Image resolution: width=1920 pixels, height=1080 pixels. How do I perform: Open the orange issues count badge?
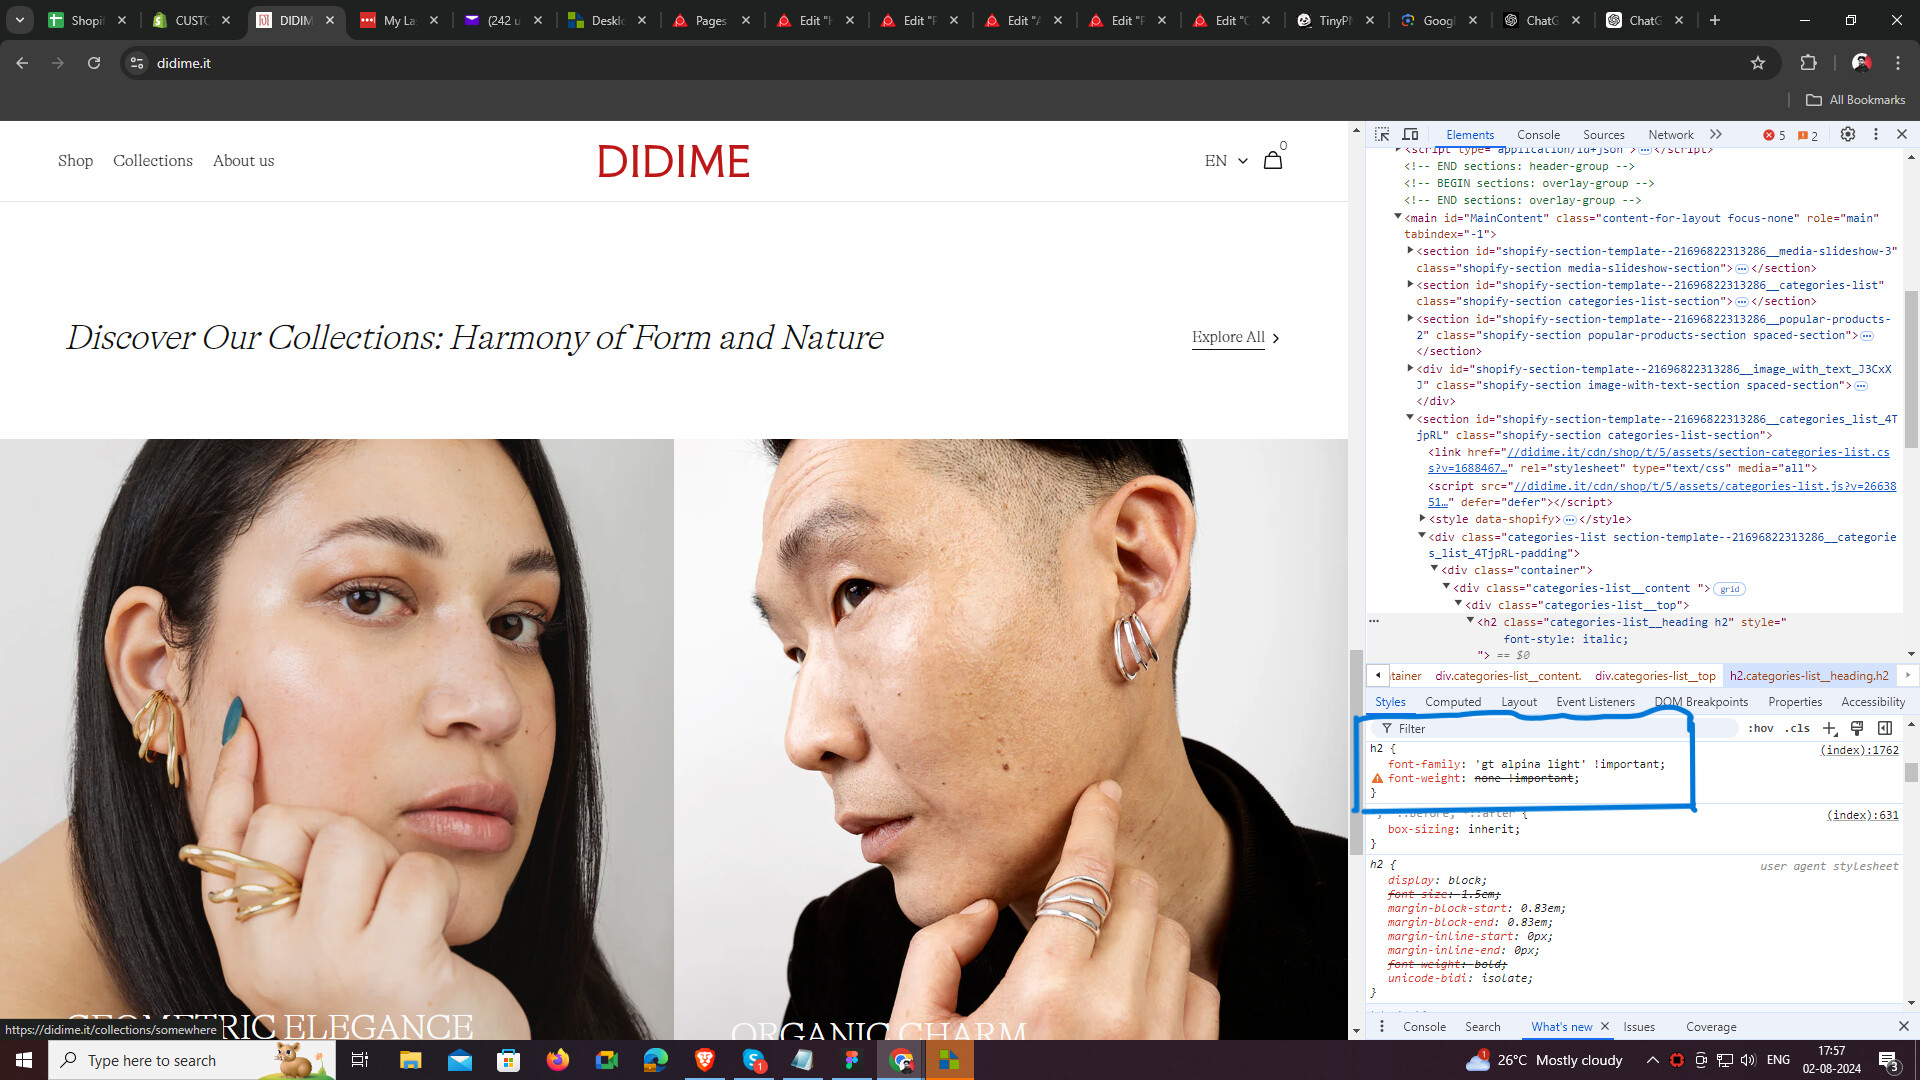coord(1808,135)
